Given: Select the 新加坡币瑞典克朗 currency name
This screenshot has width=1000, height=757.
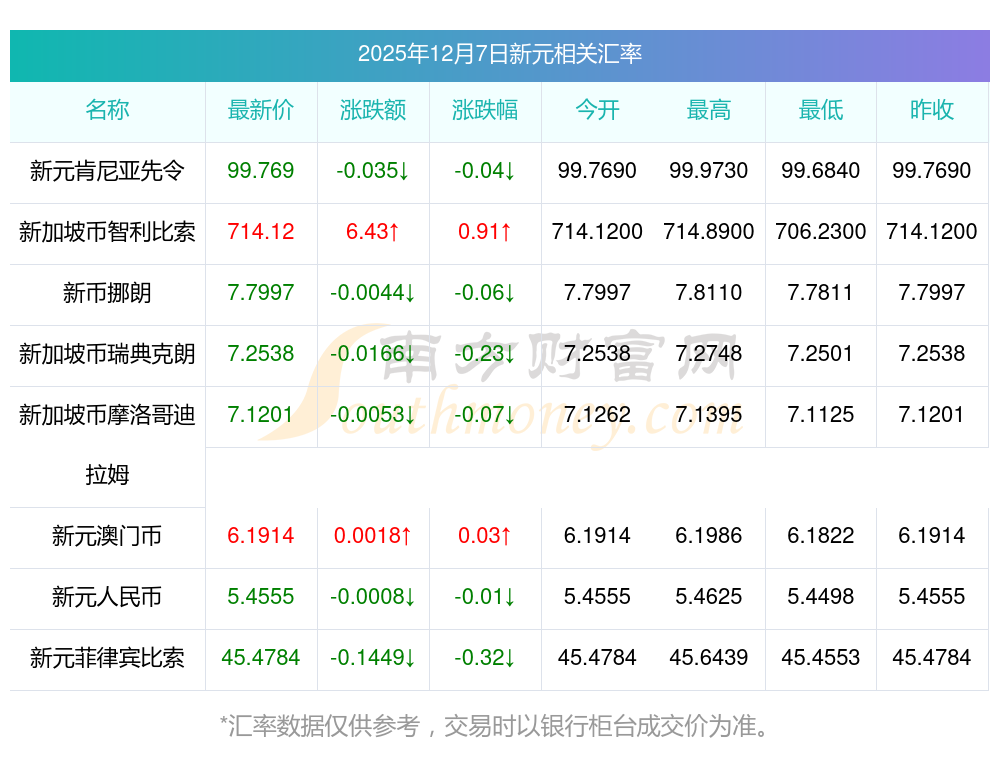Looking at the screenshot, I should [107, 354].
